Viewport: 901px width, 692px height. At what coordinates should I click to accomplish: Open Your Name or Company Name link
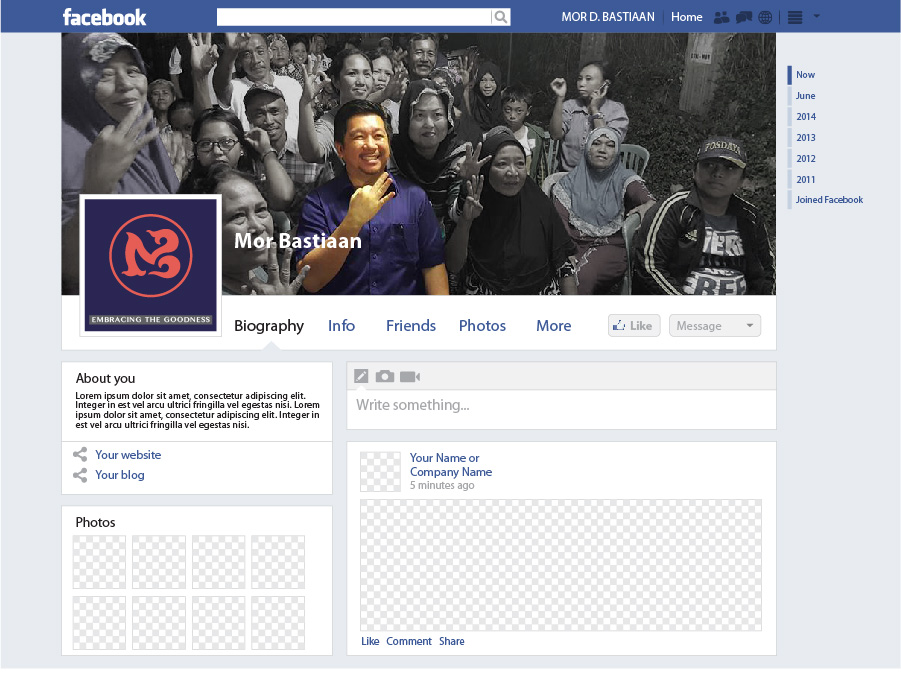click(x=450, y=464)
